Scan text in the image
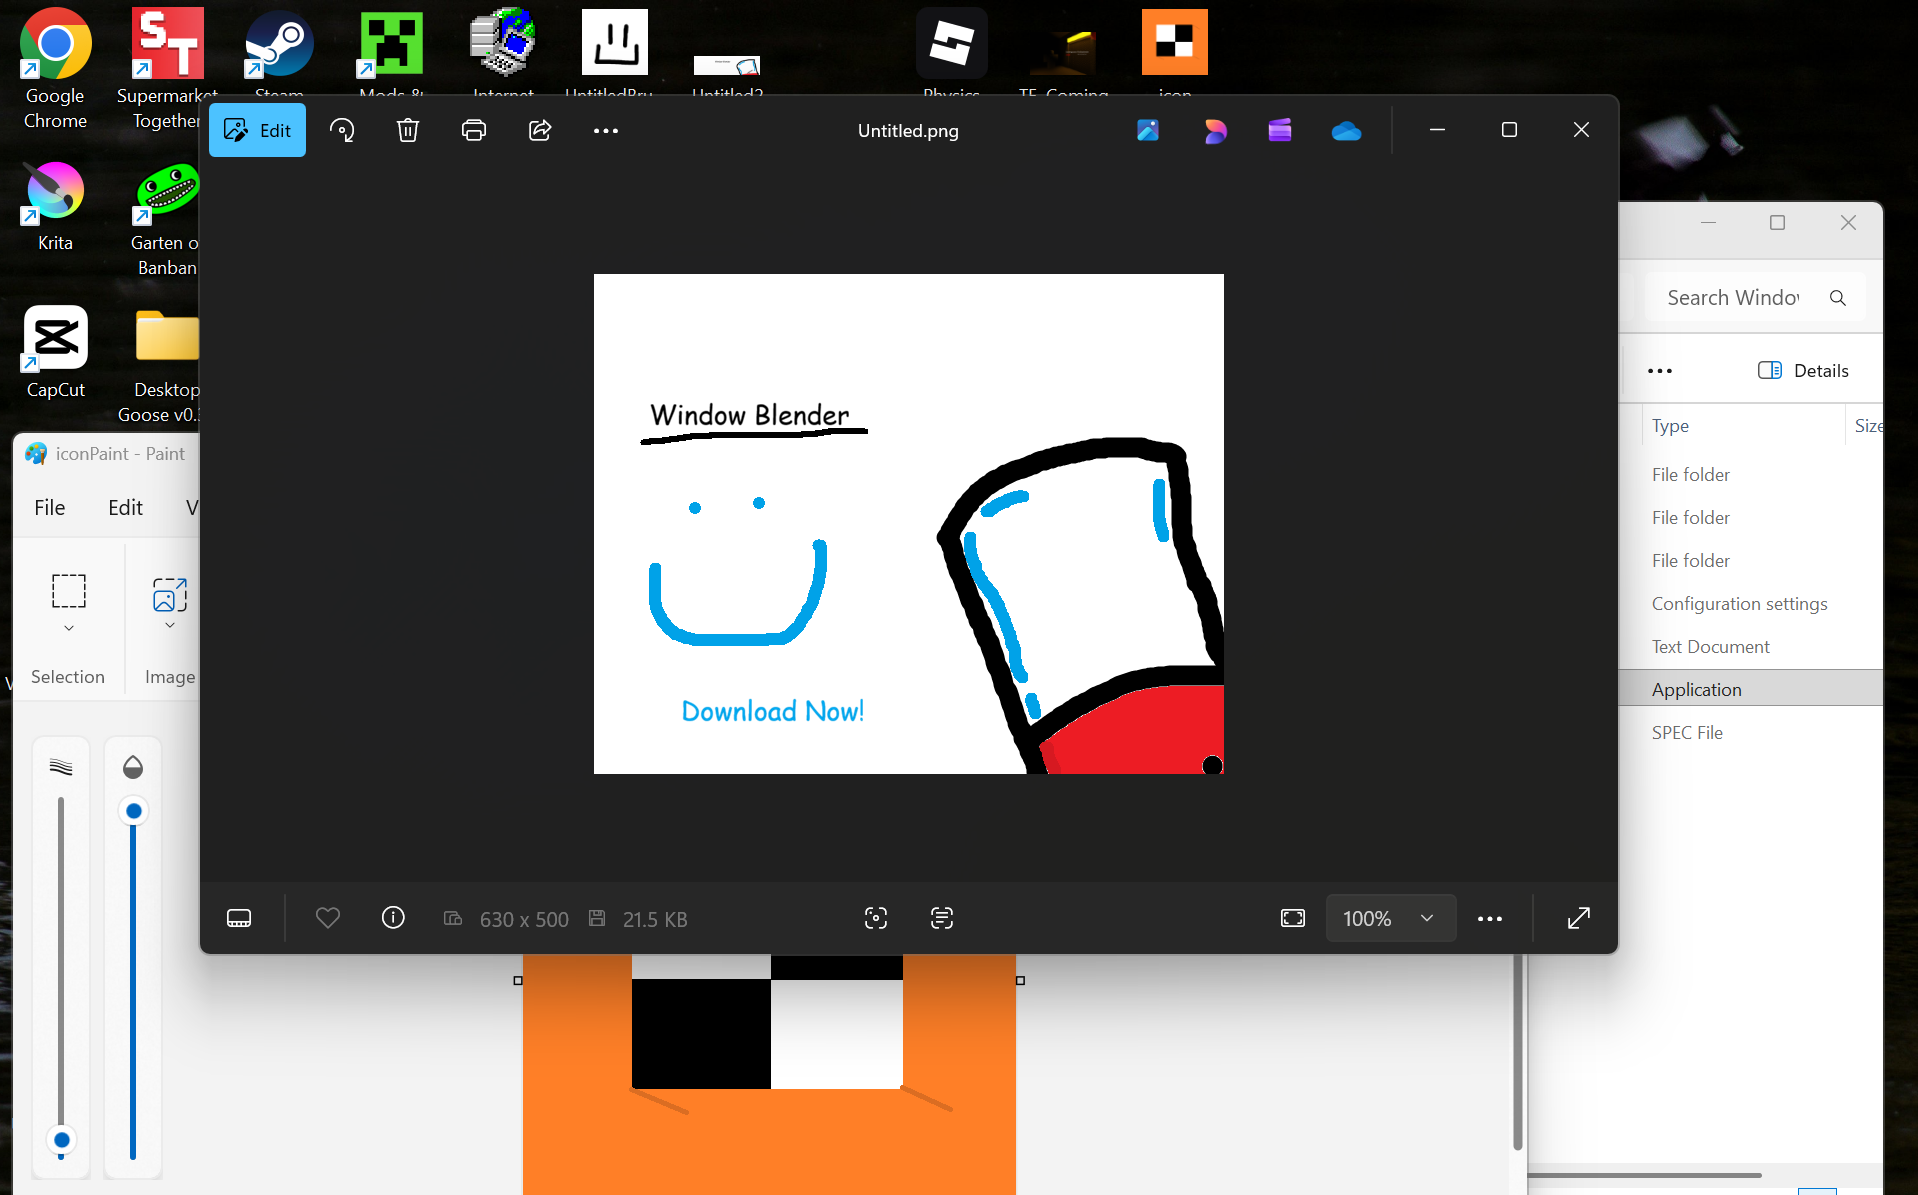Viewport: 1918px width, 1195px height. [x=942, y=918]
